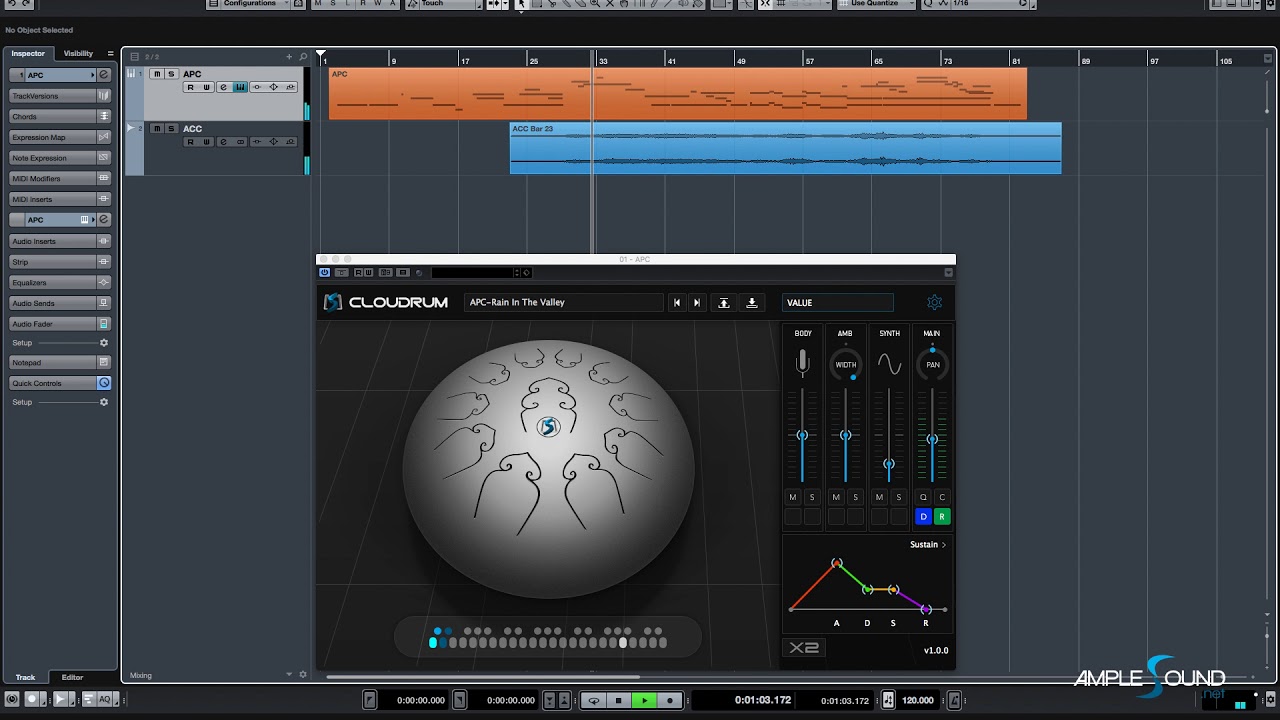Open track search magnifier icon
Viewport: 1280px width, 720px height.
tap(303, 57)
